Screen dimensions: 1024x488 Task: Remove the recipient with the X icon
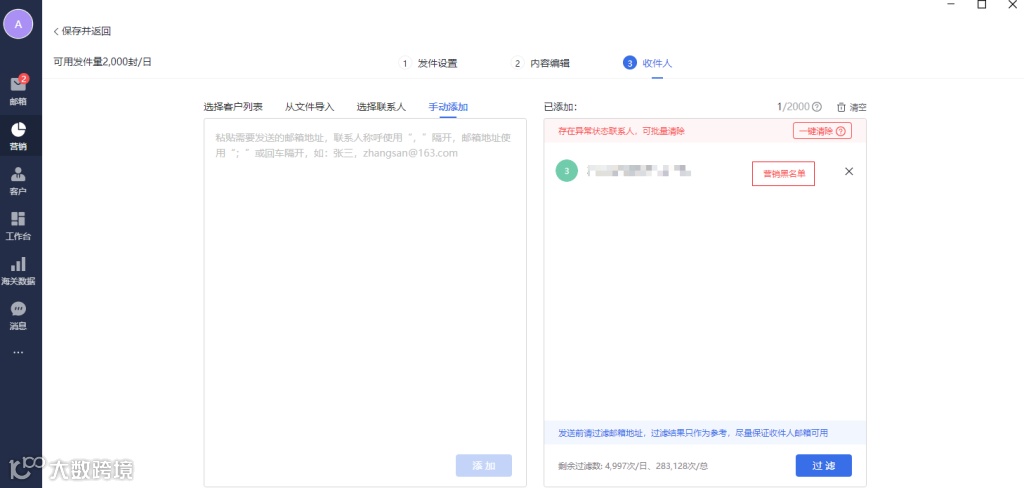coord(849,171)
